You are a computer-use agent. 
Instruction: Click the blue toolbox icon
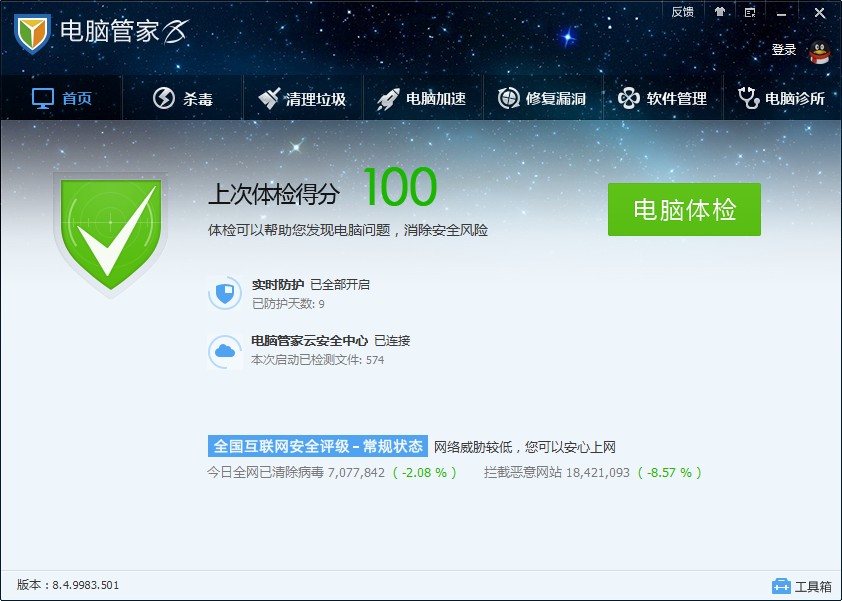(781, 586)
